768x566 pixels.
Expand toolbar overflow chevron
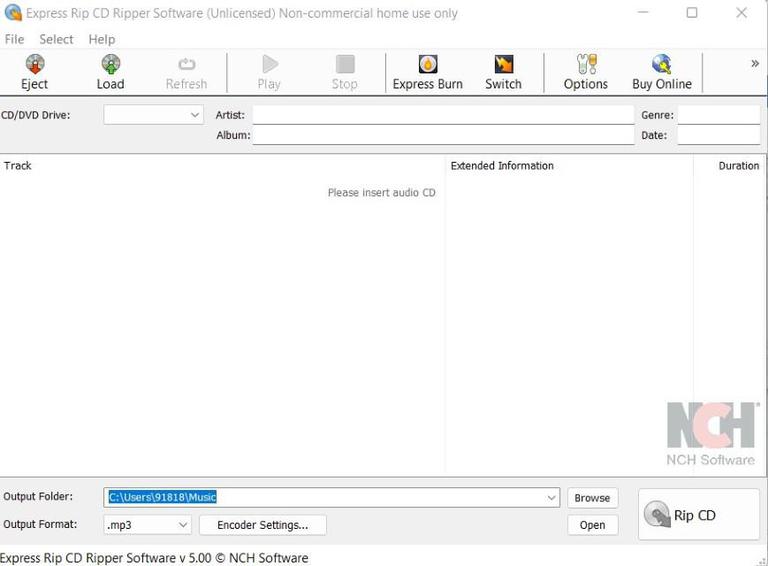(755, 63)
